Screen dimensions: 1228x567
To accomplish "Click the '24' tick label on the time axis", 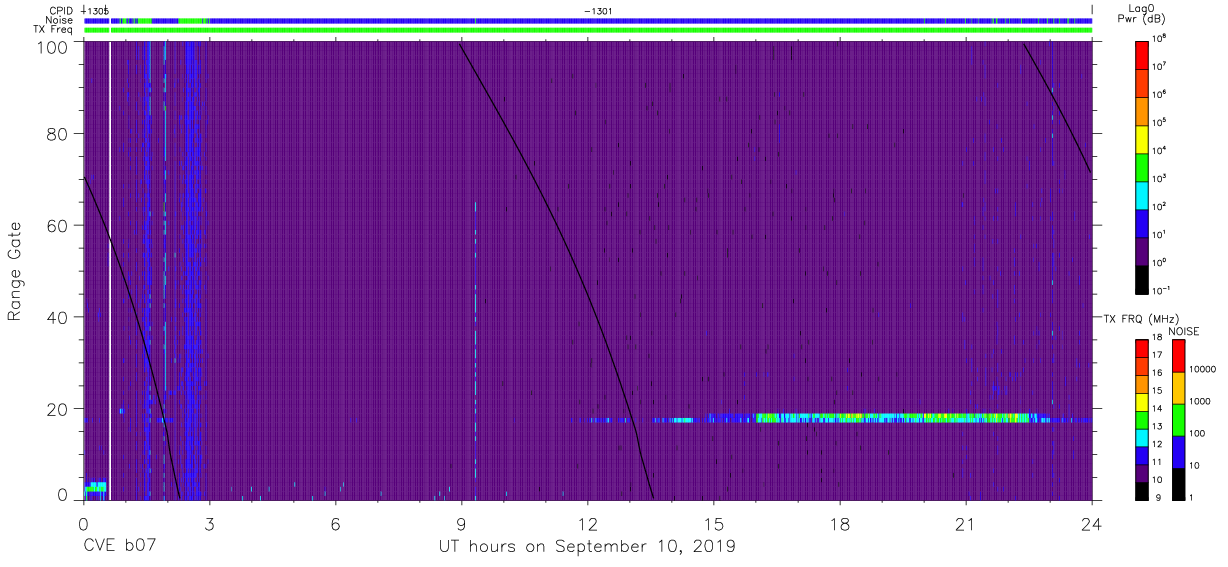I will [x=1092, y=524].
